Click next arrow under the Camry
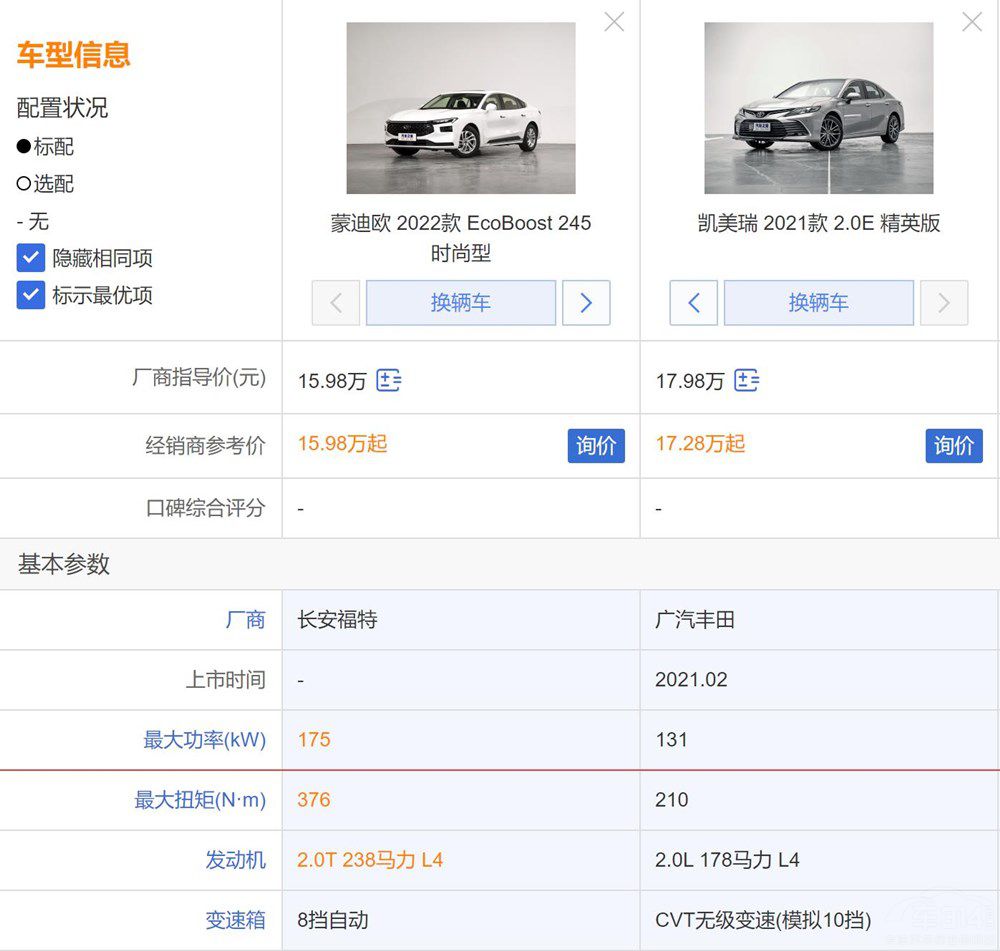Image resolution: width=1000 pixels, height=951 pixels. (943, 303)
